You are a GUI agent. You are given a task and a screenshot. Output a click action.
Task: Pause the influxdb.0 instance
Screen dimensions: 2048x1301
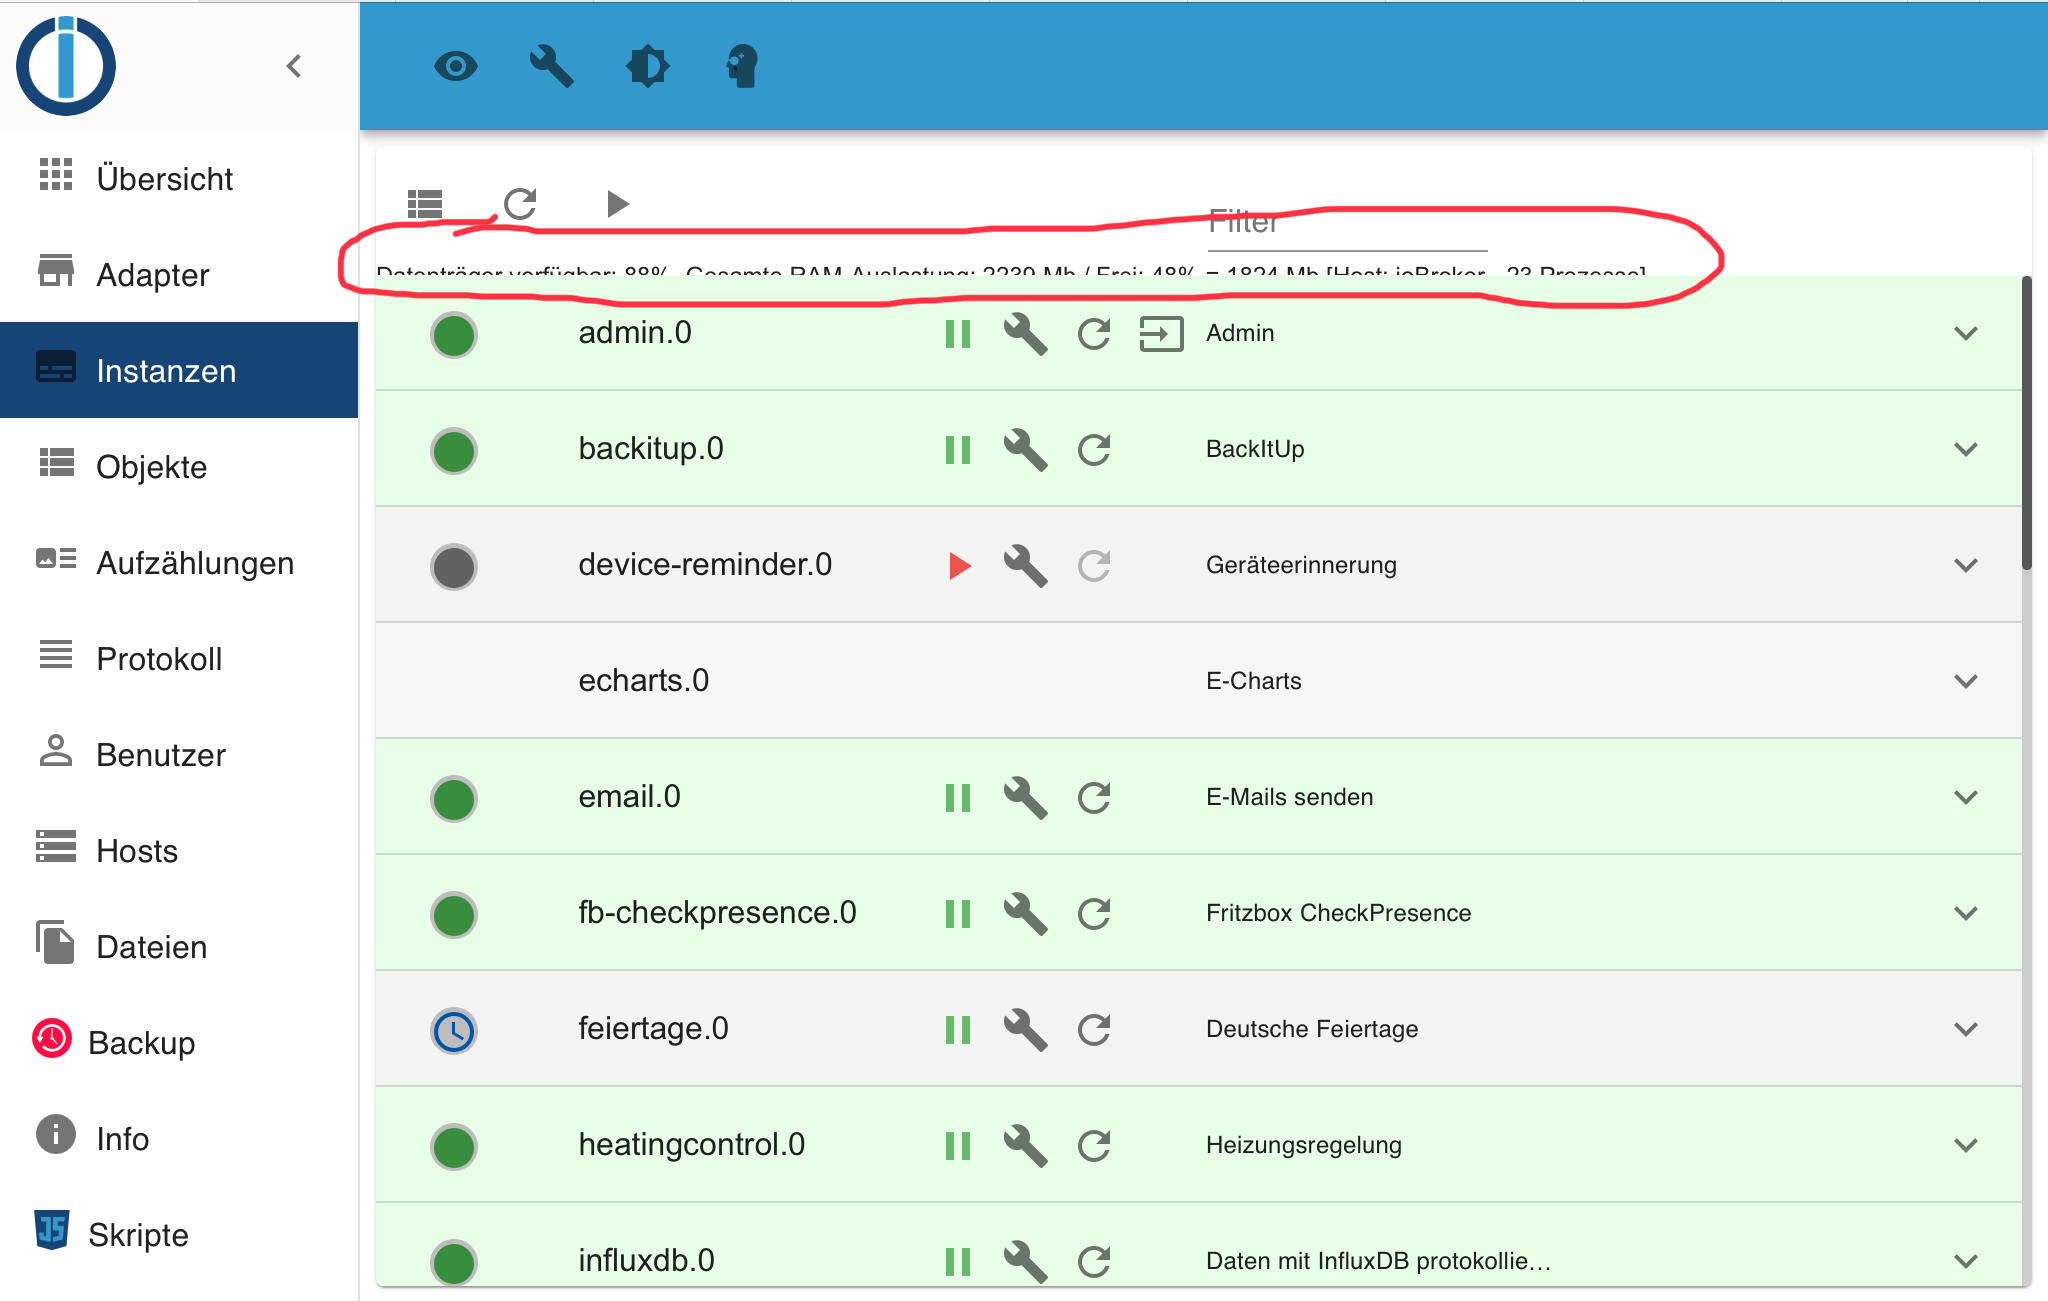(x=957, y=1261)
